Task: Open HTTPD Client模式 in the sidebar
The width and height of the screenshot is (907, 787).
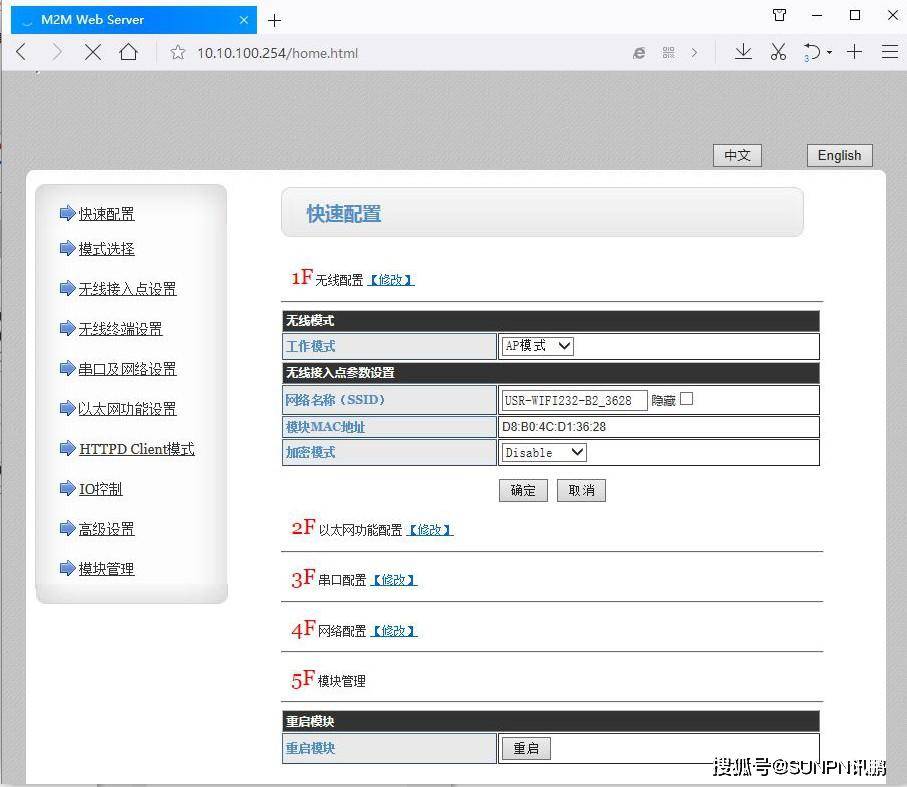Action: pos(137,449)
